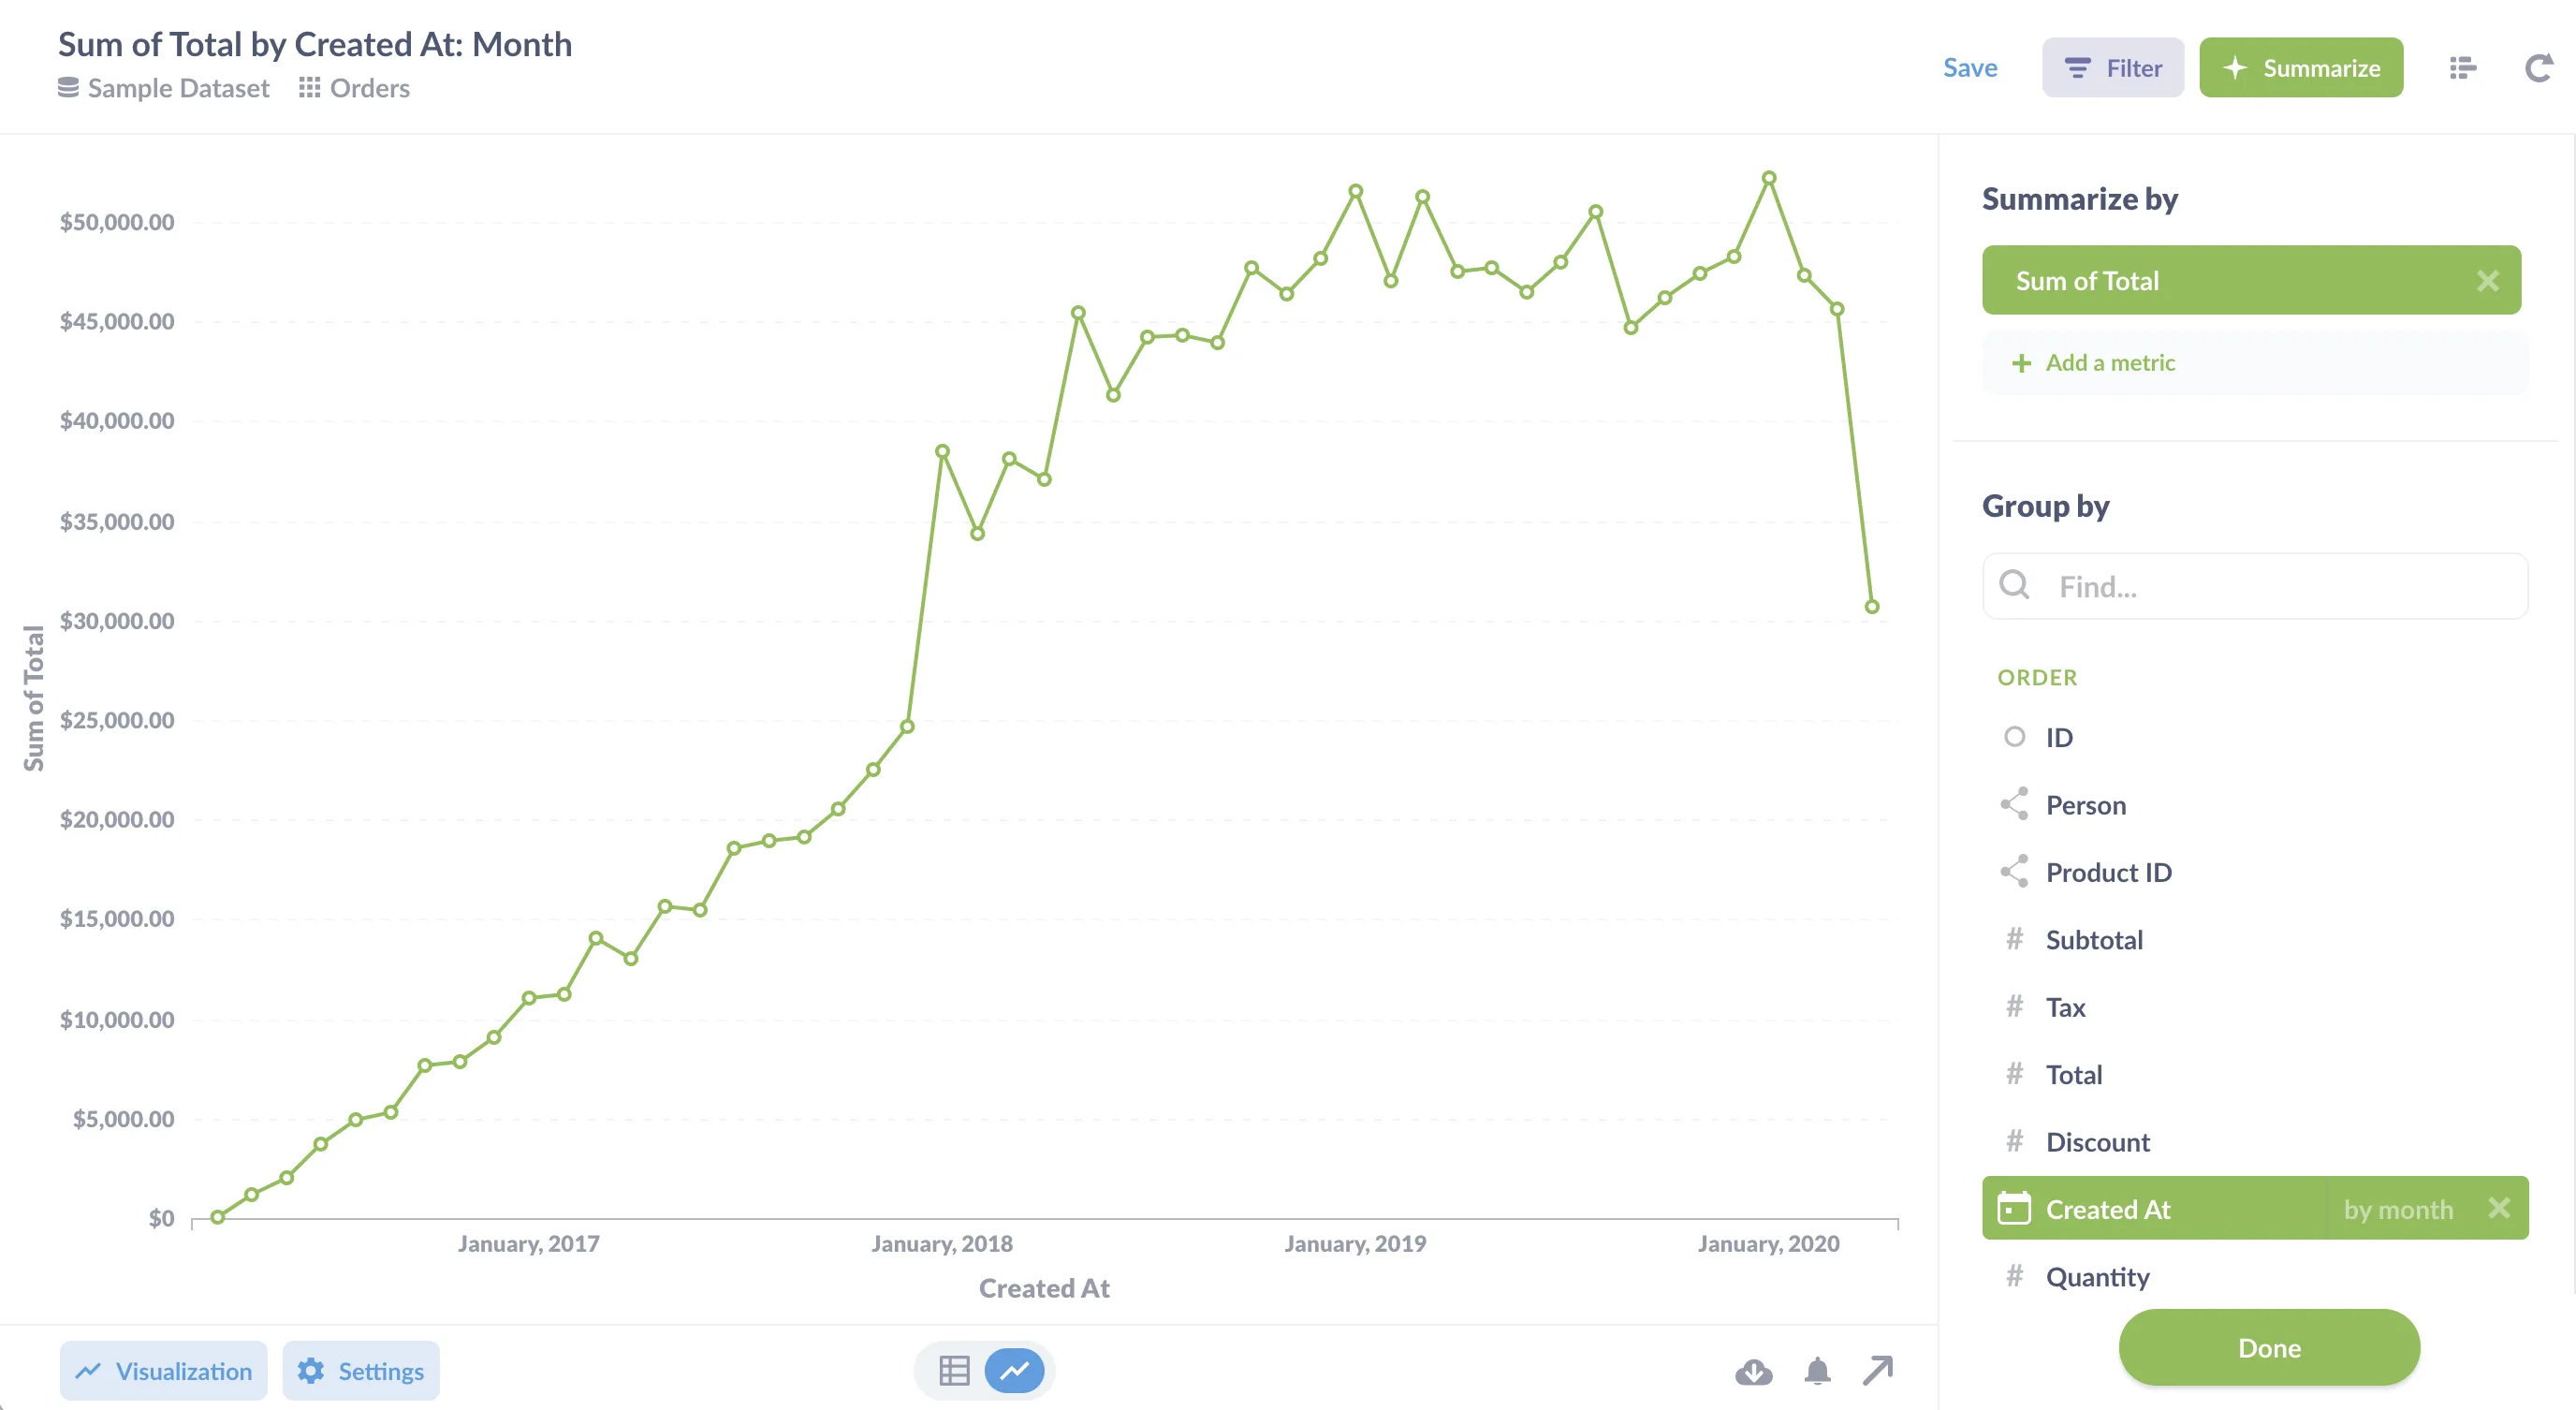The image size is (2576, 1410).
Task: Click the arrow icon in bottom toolbar
Action: pyautogui.click(x=1878, y=1370)
